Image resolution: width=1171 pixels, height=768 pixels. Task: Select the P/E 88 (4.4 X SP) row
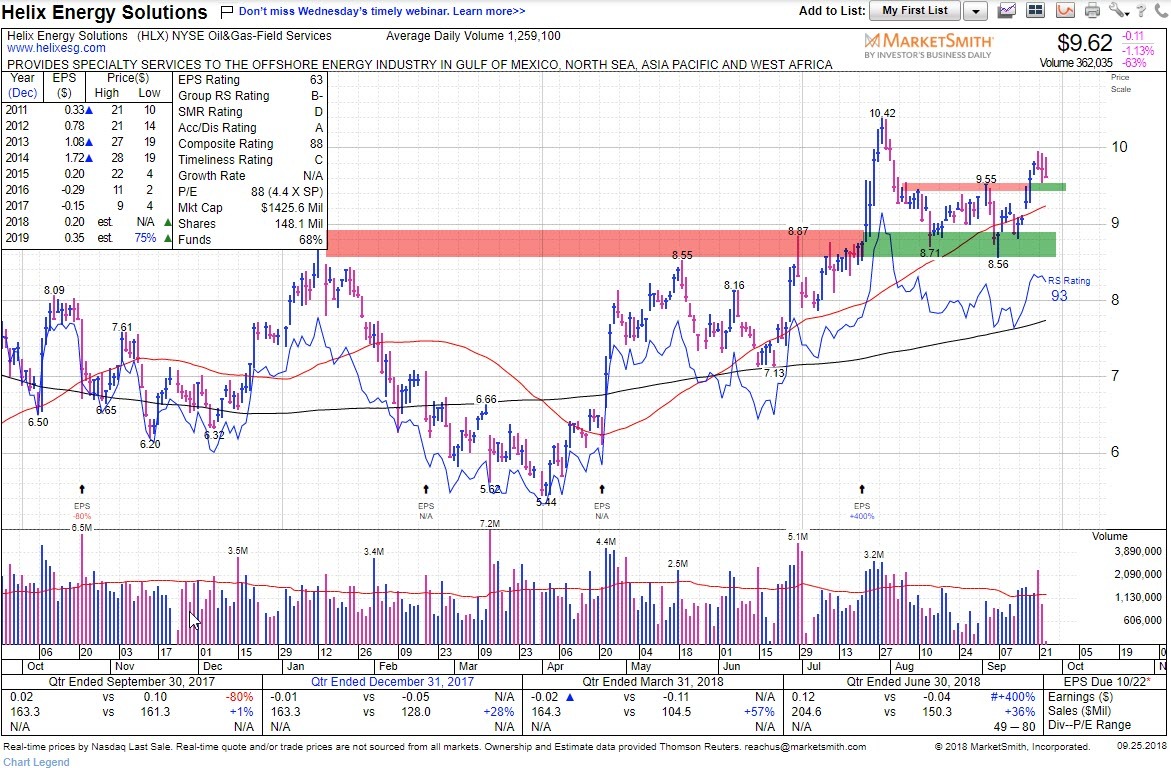click(x=250, y=192)
